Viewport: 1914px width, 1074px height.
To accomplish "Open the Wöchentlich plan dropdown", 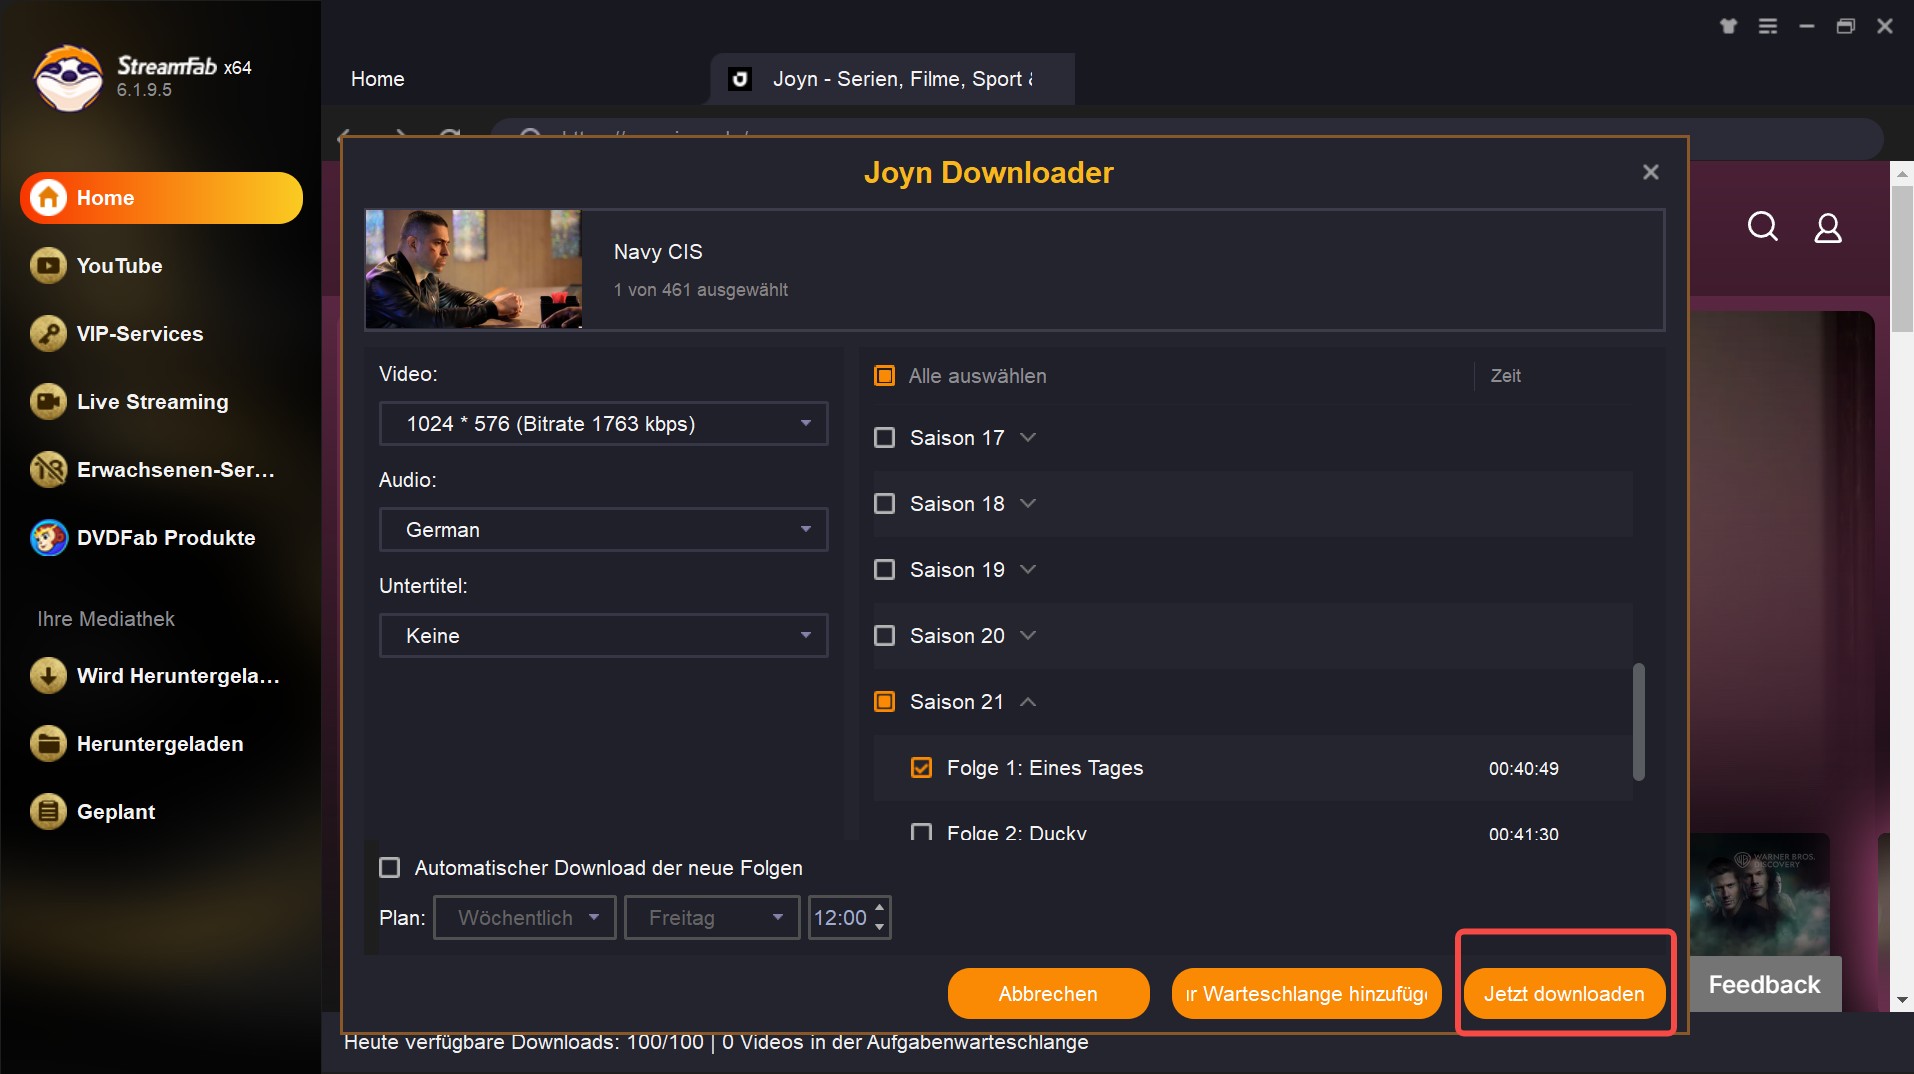I will click(x=525, y=918).
